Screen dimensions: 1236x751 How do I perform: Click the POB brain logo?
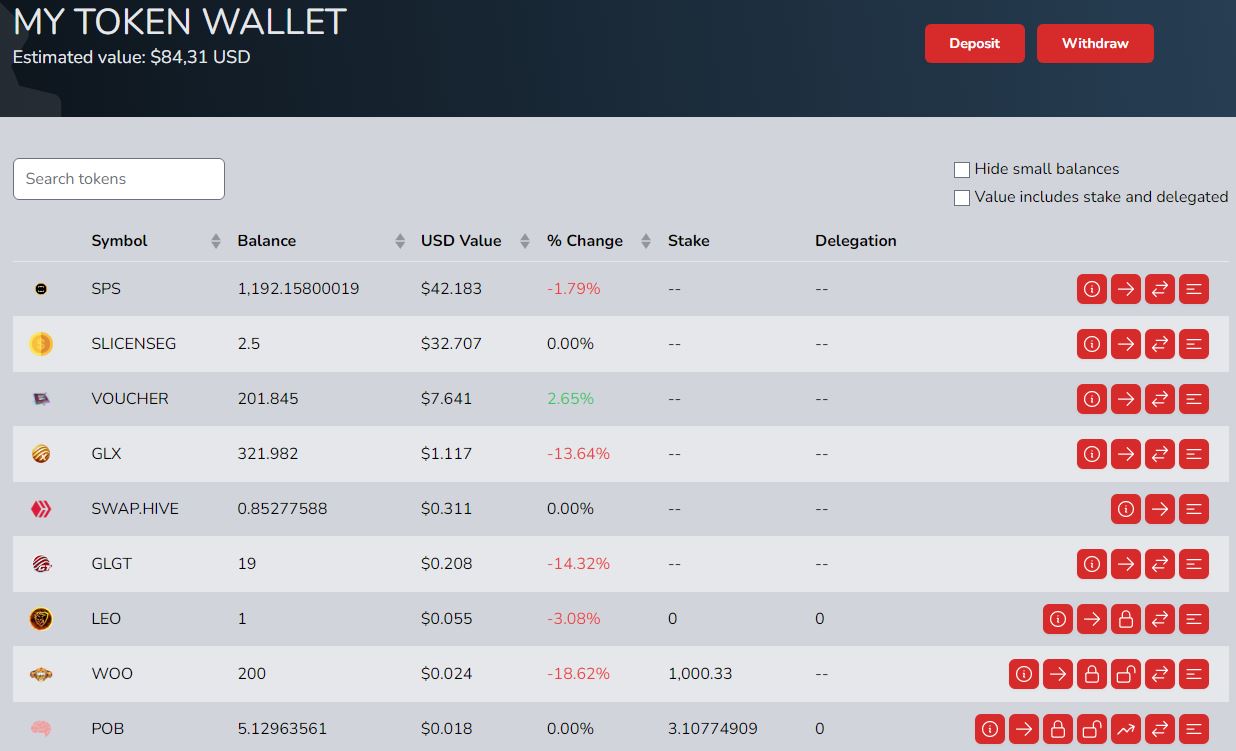[41, 729]
